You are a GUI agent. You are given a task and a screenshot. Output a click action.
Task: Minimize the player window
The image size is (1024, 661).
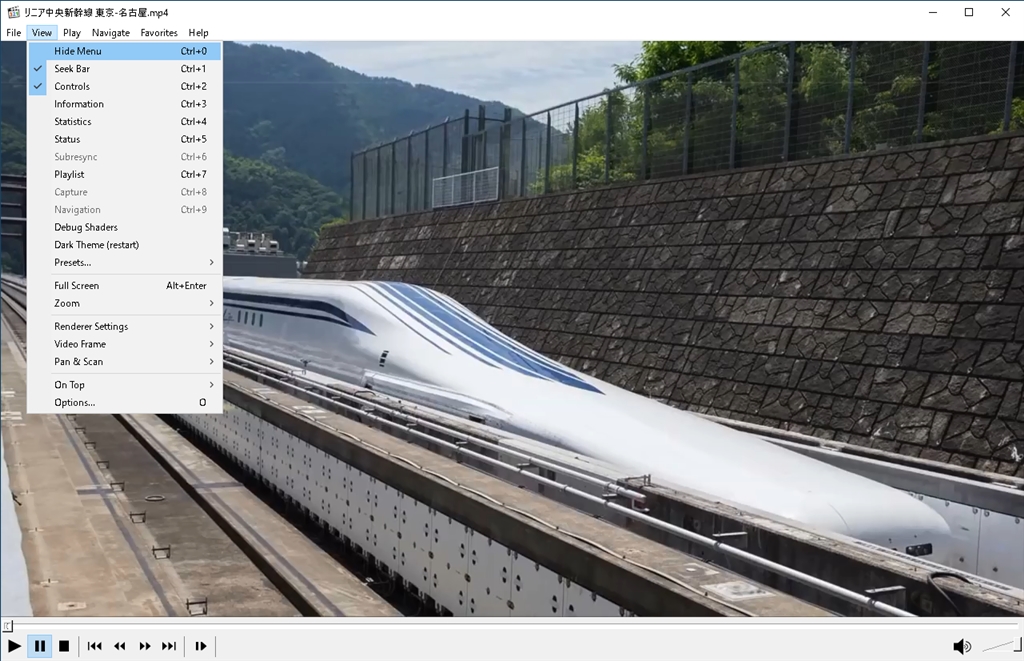pyautogui.click(x=933, y=12)
